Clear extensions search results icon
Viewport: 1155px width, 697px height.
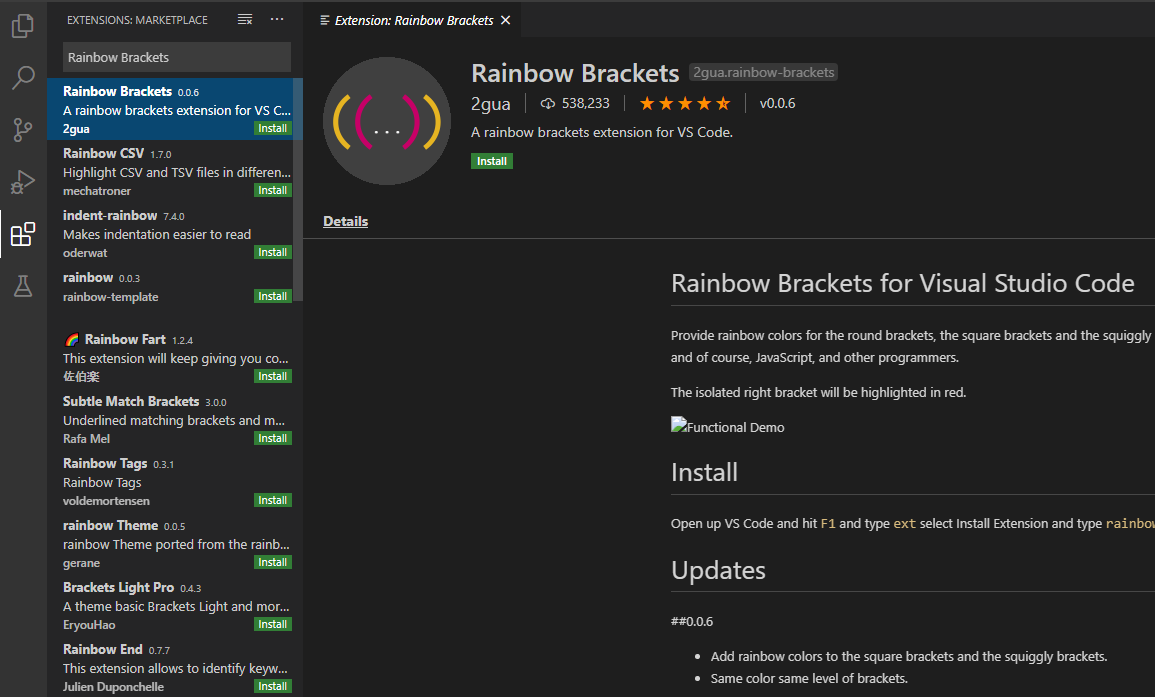click(245, 20)
